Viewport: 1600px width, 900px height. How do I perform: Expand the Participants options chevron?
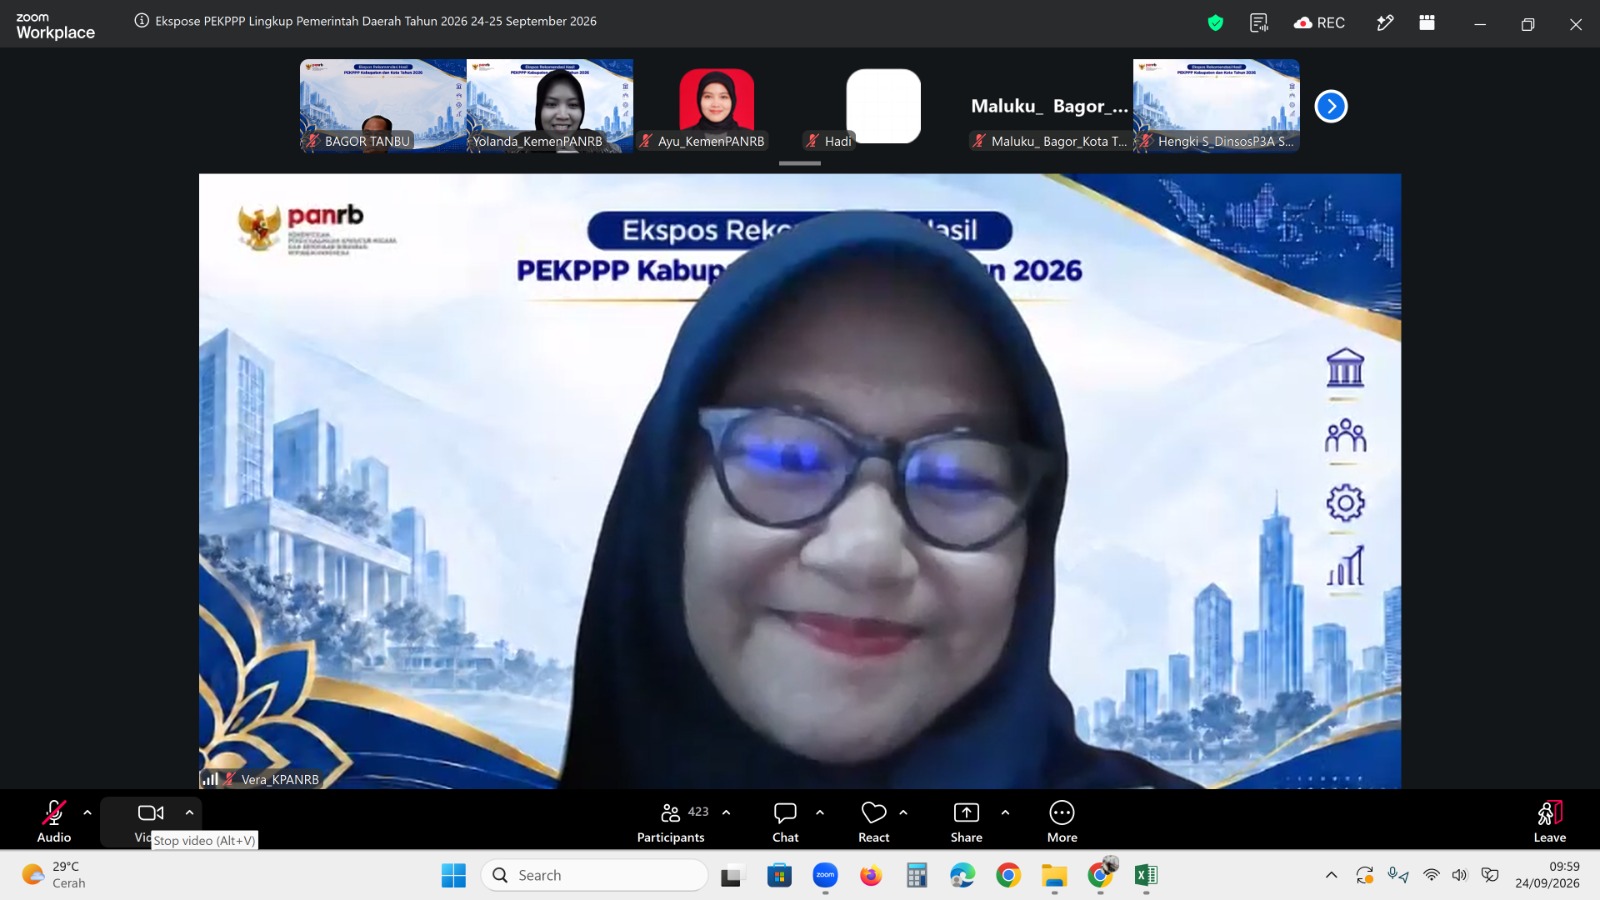(726, 812)
